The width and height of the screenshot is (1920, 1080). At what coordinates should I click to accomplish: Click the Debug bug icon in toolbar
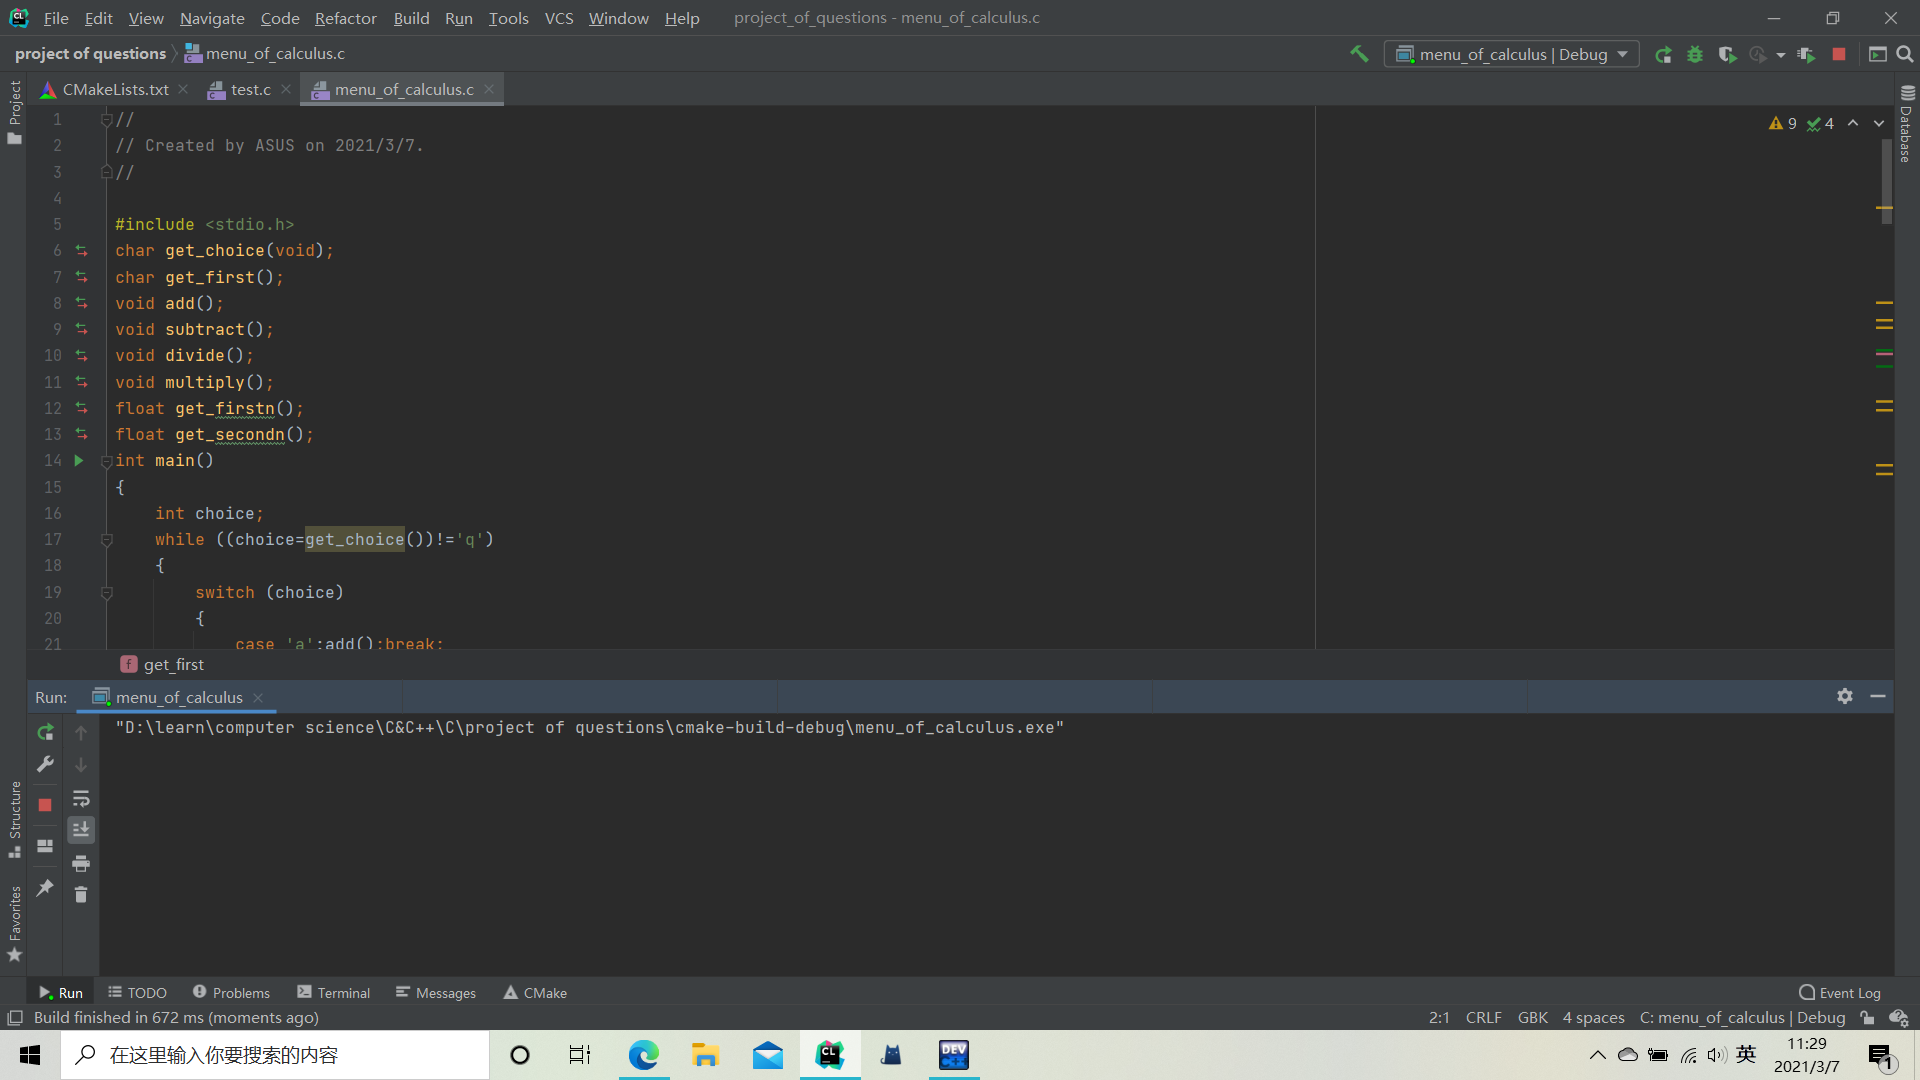(1695, 54)
